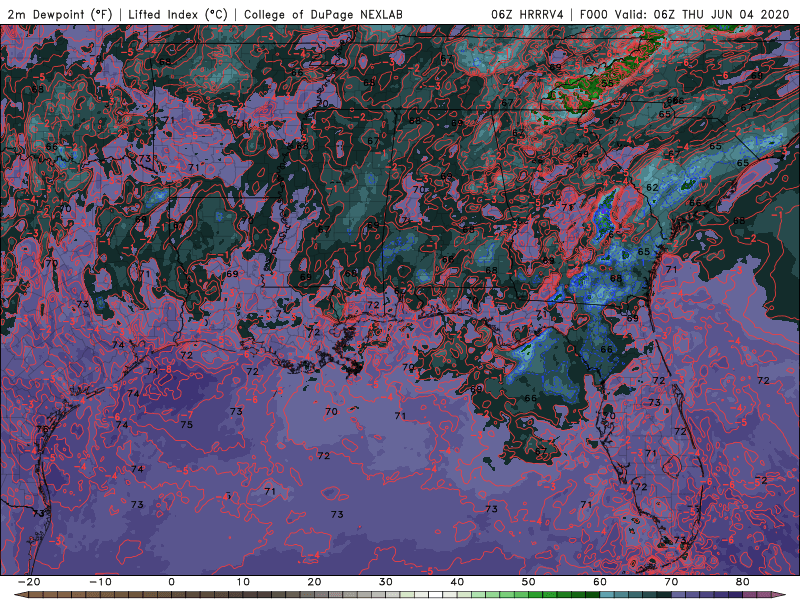Click the right arrow end of the color bar
Viewport: 800px width, 600px height.
click(x=779, y=595)
